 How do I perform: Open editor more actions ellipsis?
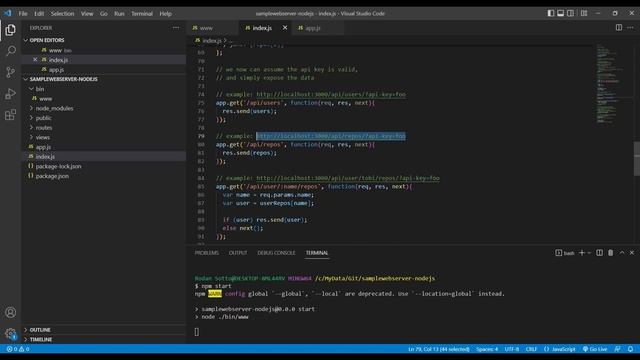[630, 27]
